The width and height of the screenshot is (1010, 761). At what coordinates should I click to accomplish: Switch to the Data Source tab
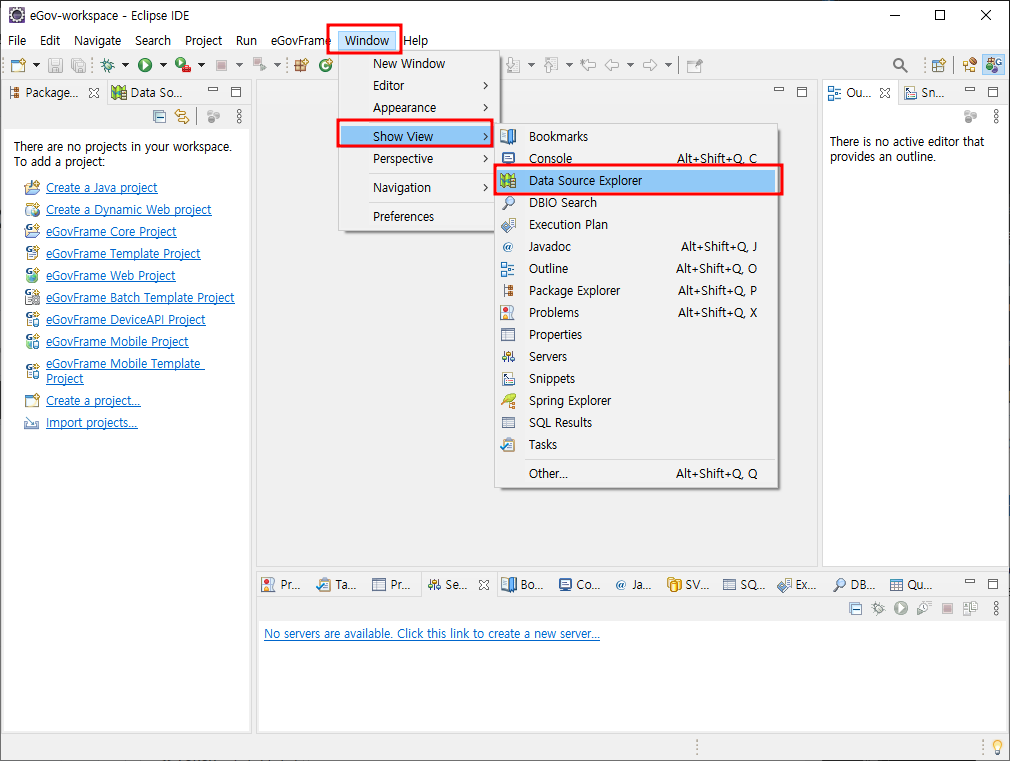tap(148, 93)
